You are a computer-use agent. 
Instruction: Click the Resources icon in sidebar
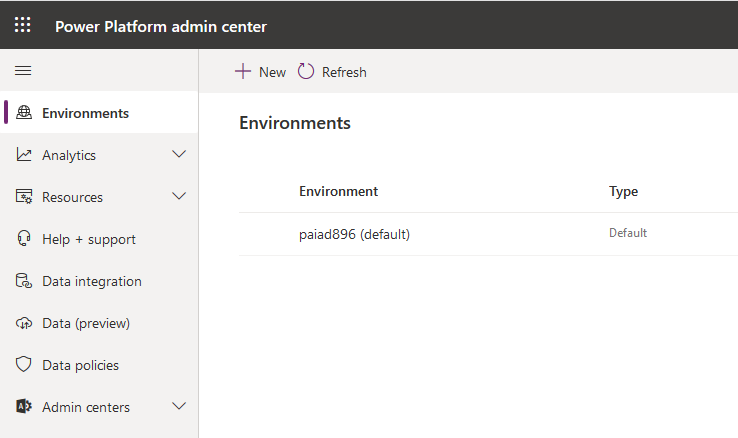[x=25, y=197]
